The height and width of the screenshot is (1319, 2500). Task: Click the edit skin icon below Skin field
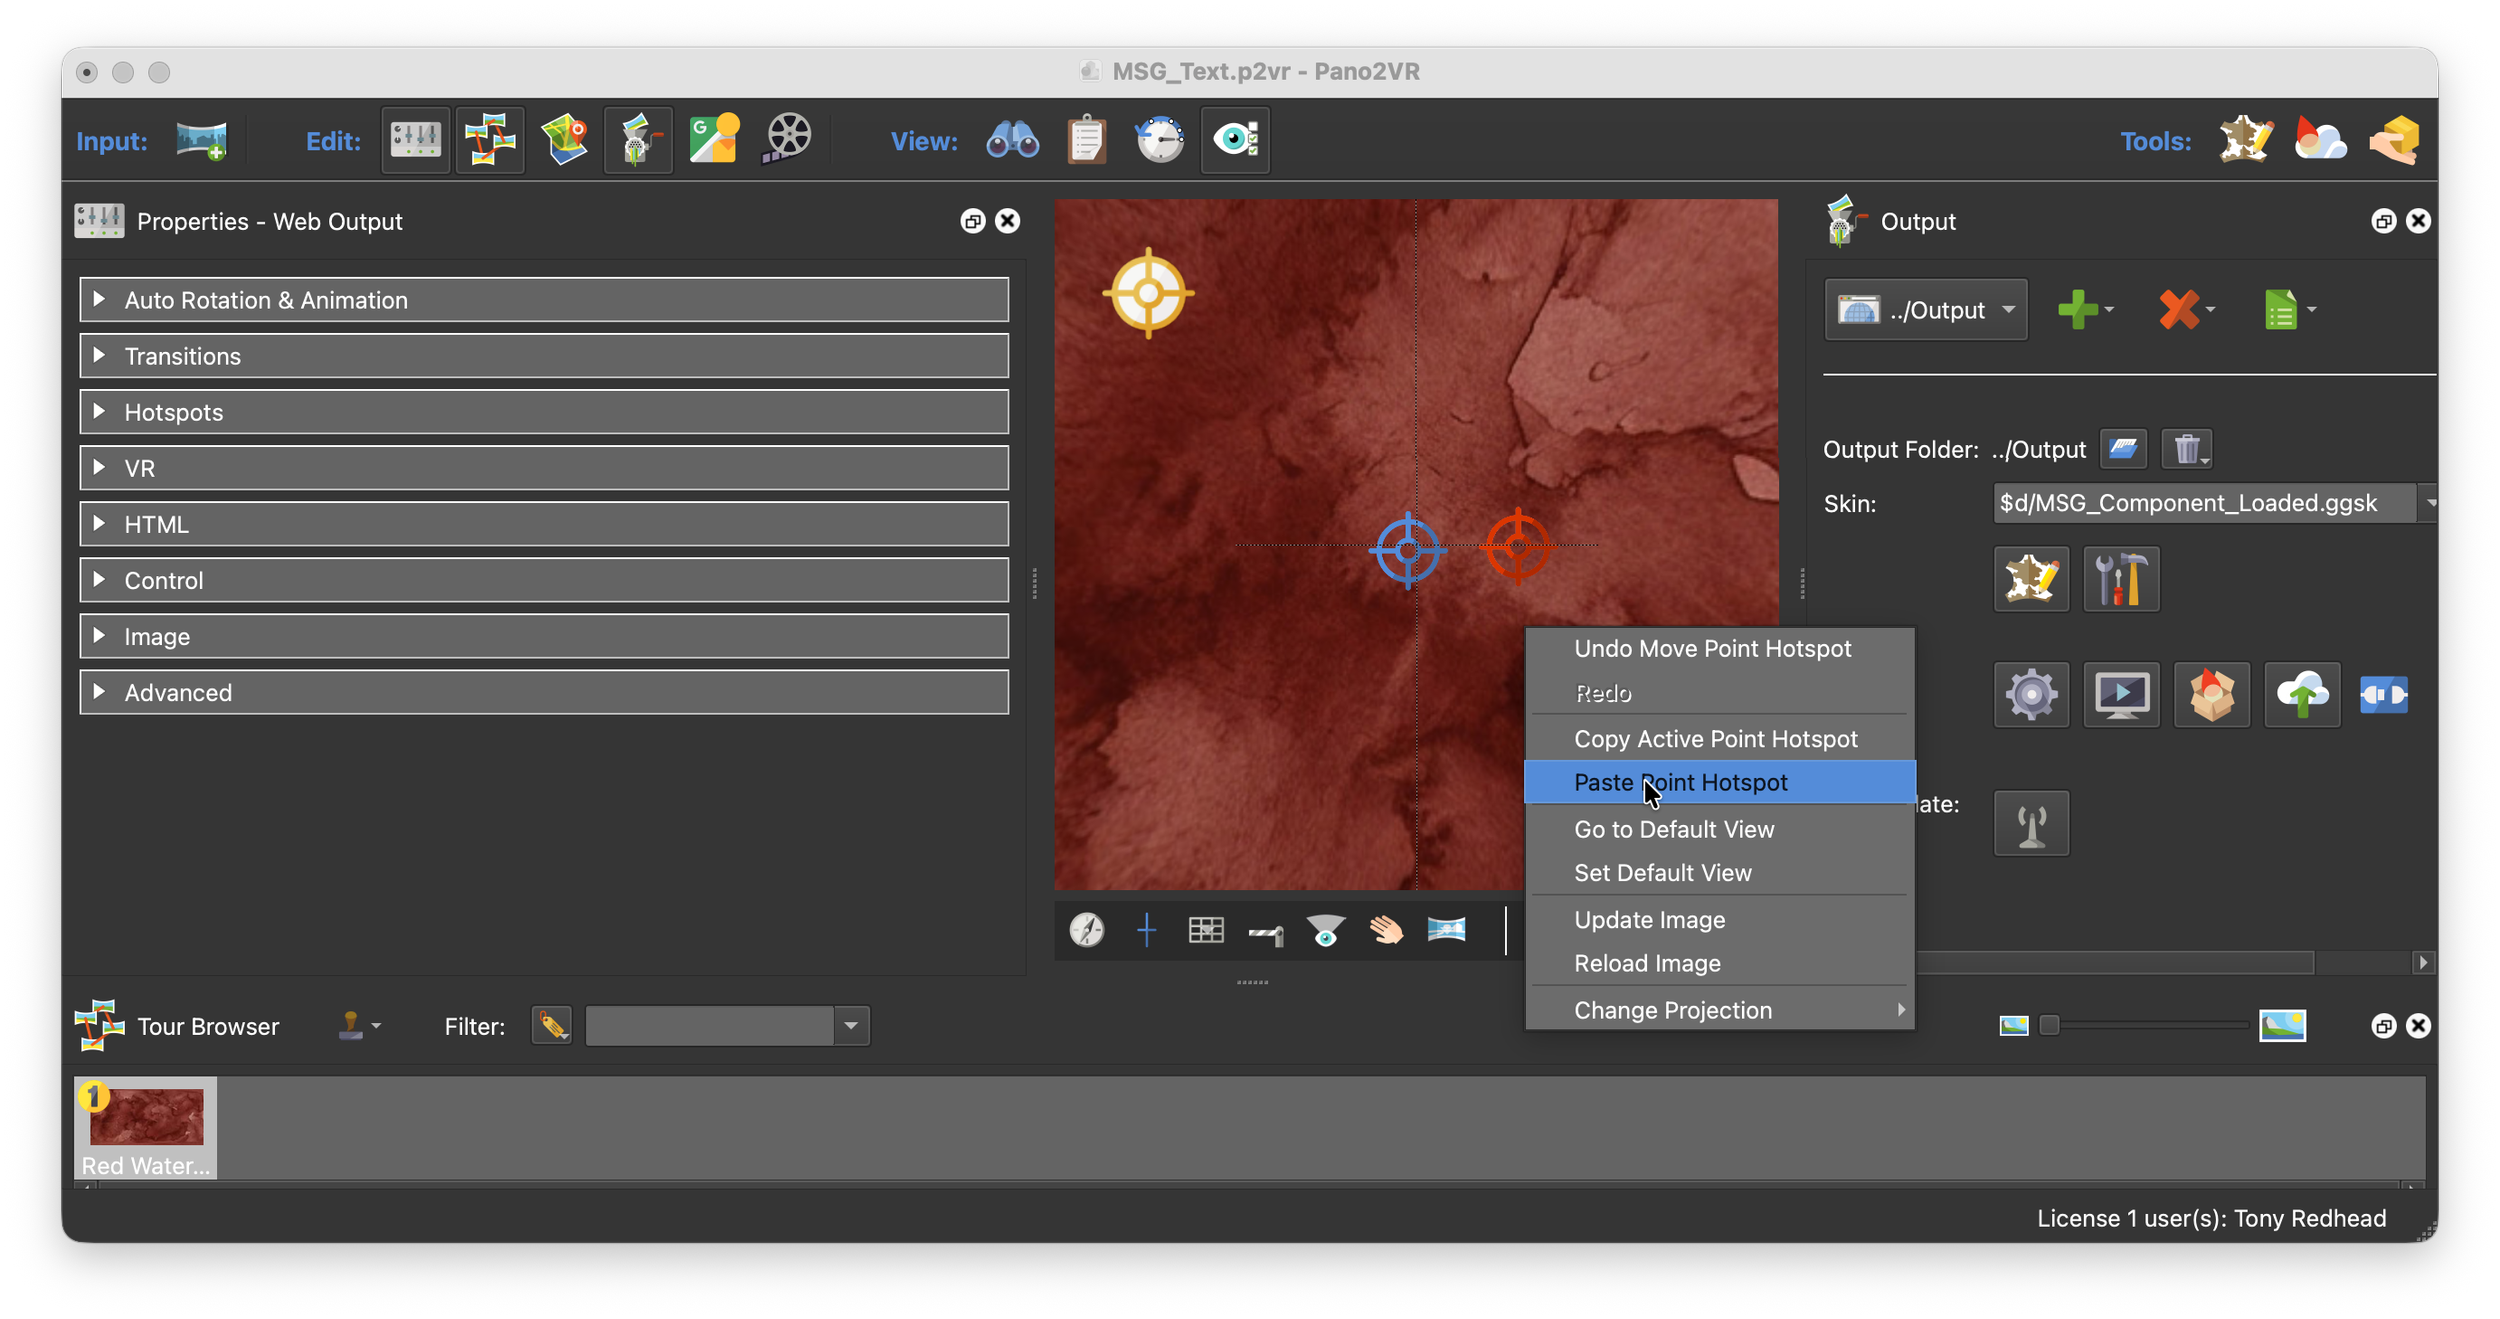2031,579
